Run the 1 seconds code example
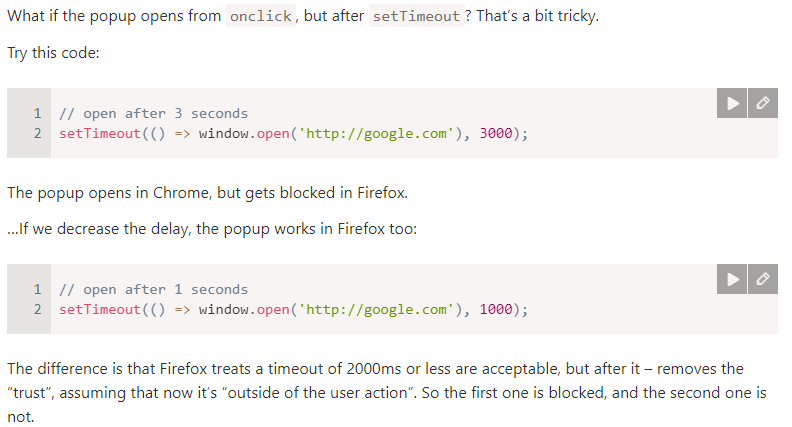Viewport: 792px width, 427px height. (x=731, y=279)
